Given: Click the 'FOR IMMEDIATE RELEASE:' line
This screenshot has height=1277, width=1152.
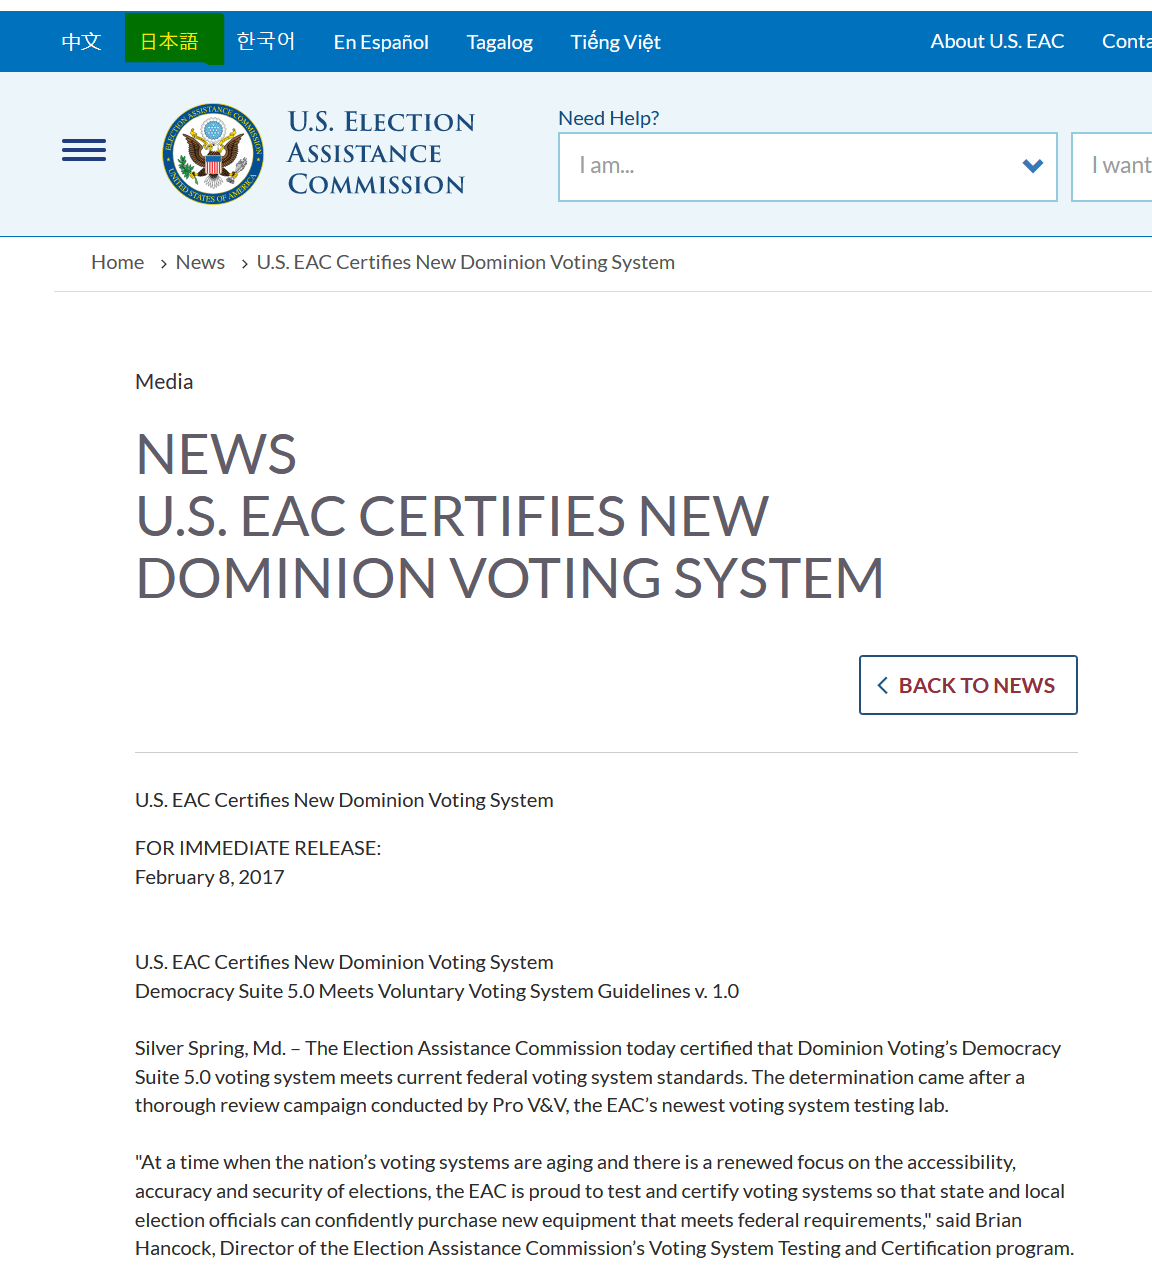Looking at the screenshot, I should tap(258, 848).
